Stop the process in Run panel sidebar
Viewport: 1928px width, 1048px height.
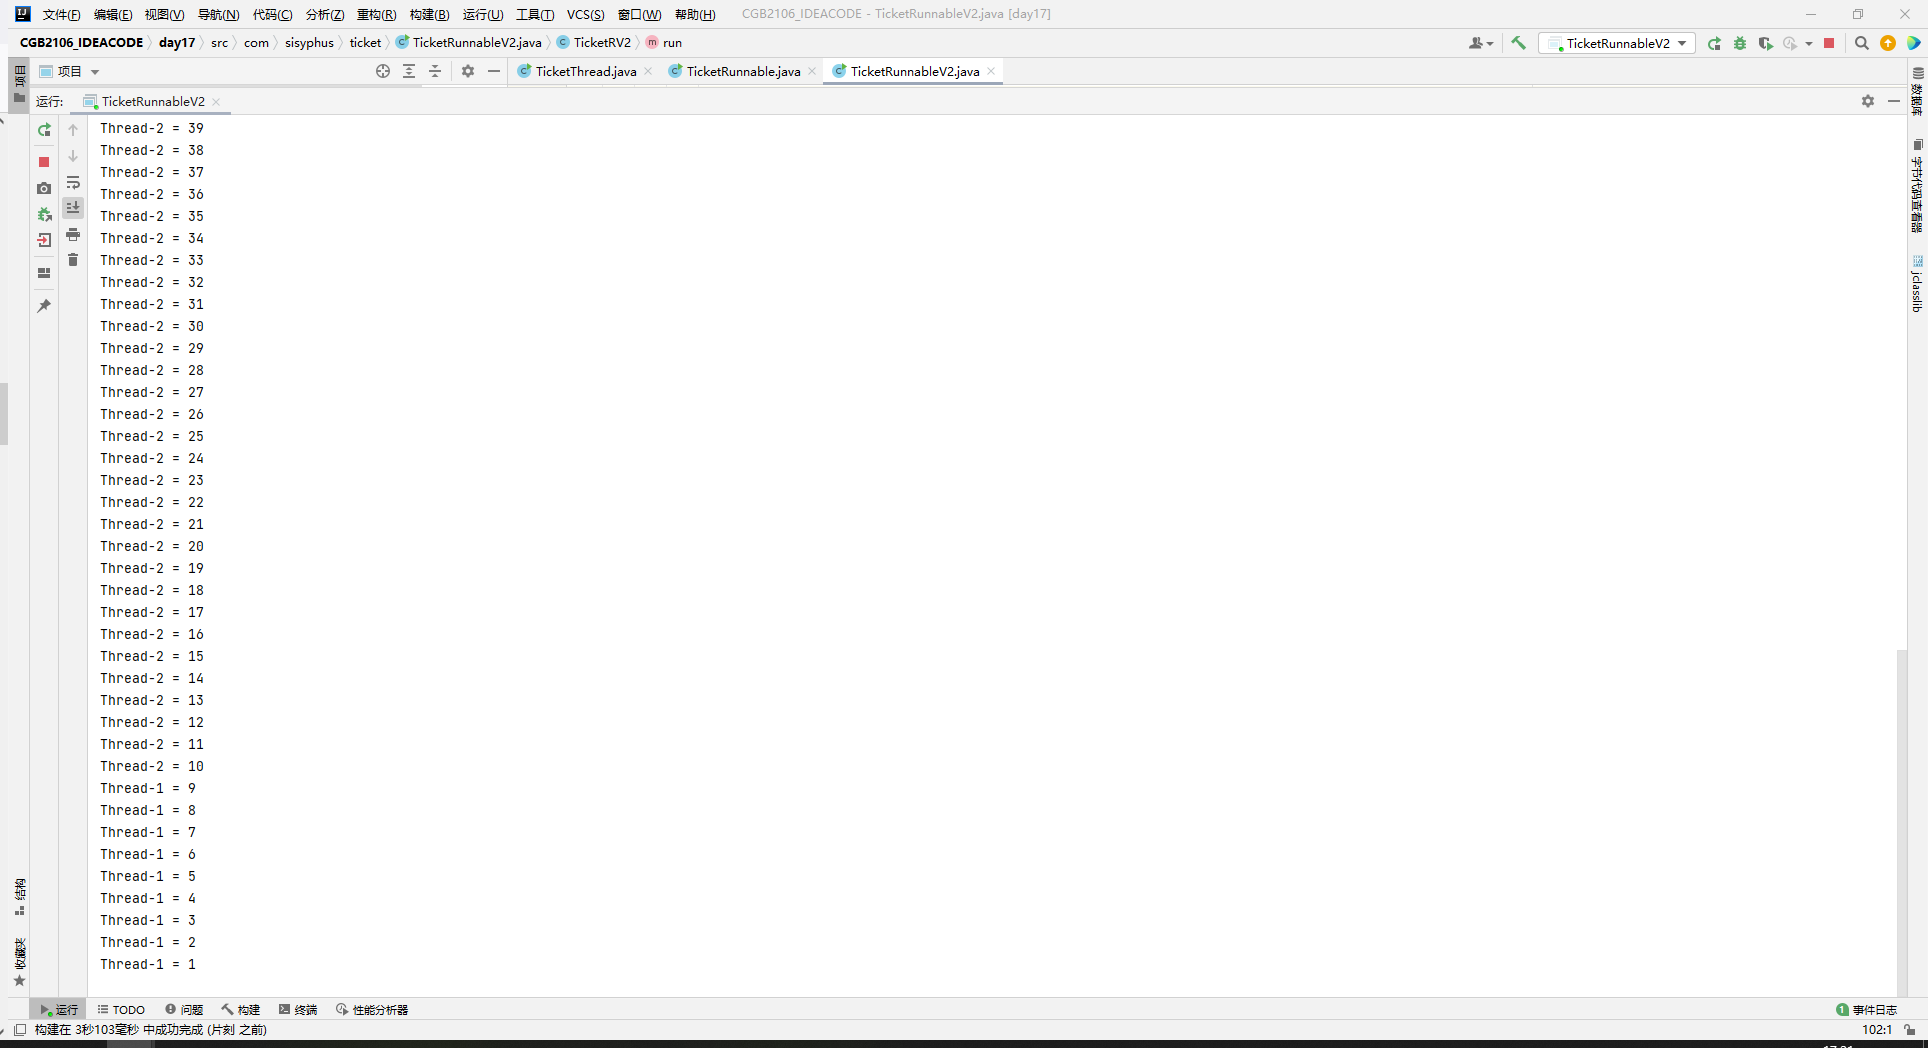coord(44,162)
